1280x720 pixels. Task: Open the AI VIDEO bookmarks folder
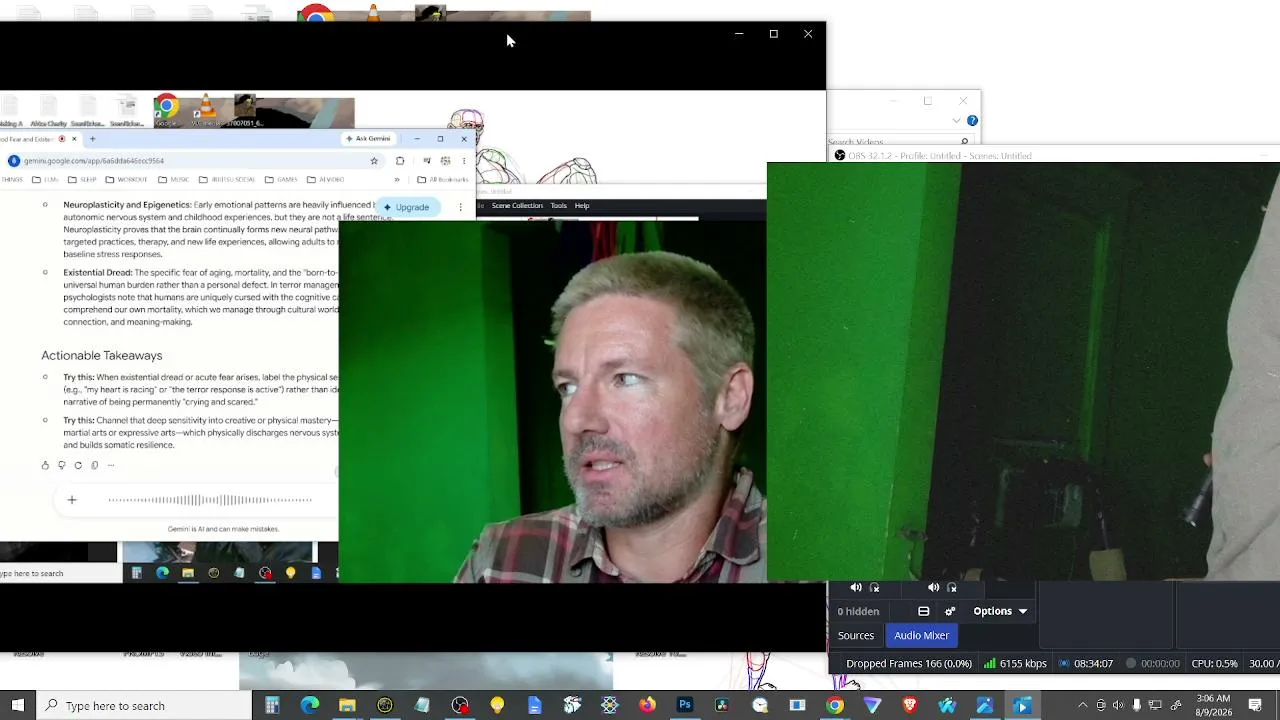coord(326,180)
